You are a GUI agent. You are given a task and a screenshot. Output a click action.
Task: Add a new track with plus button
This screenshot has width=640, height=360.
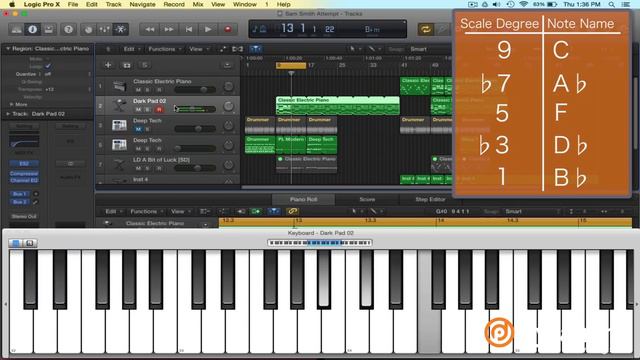[108, 65]
